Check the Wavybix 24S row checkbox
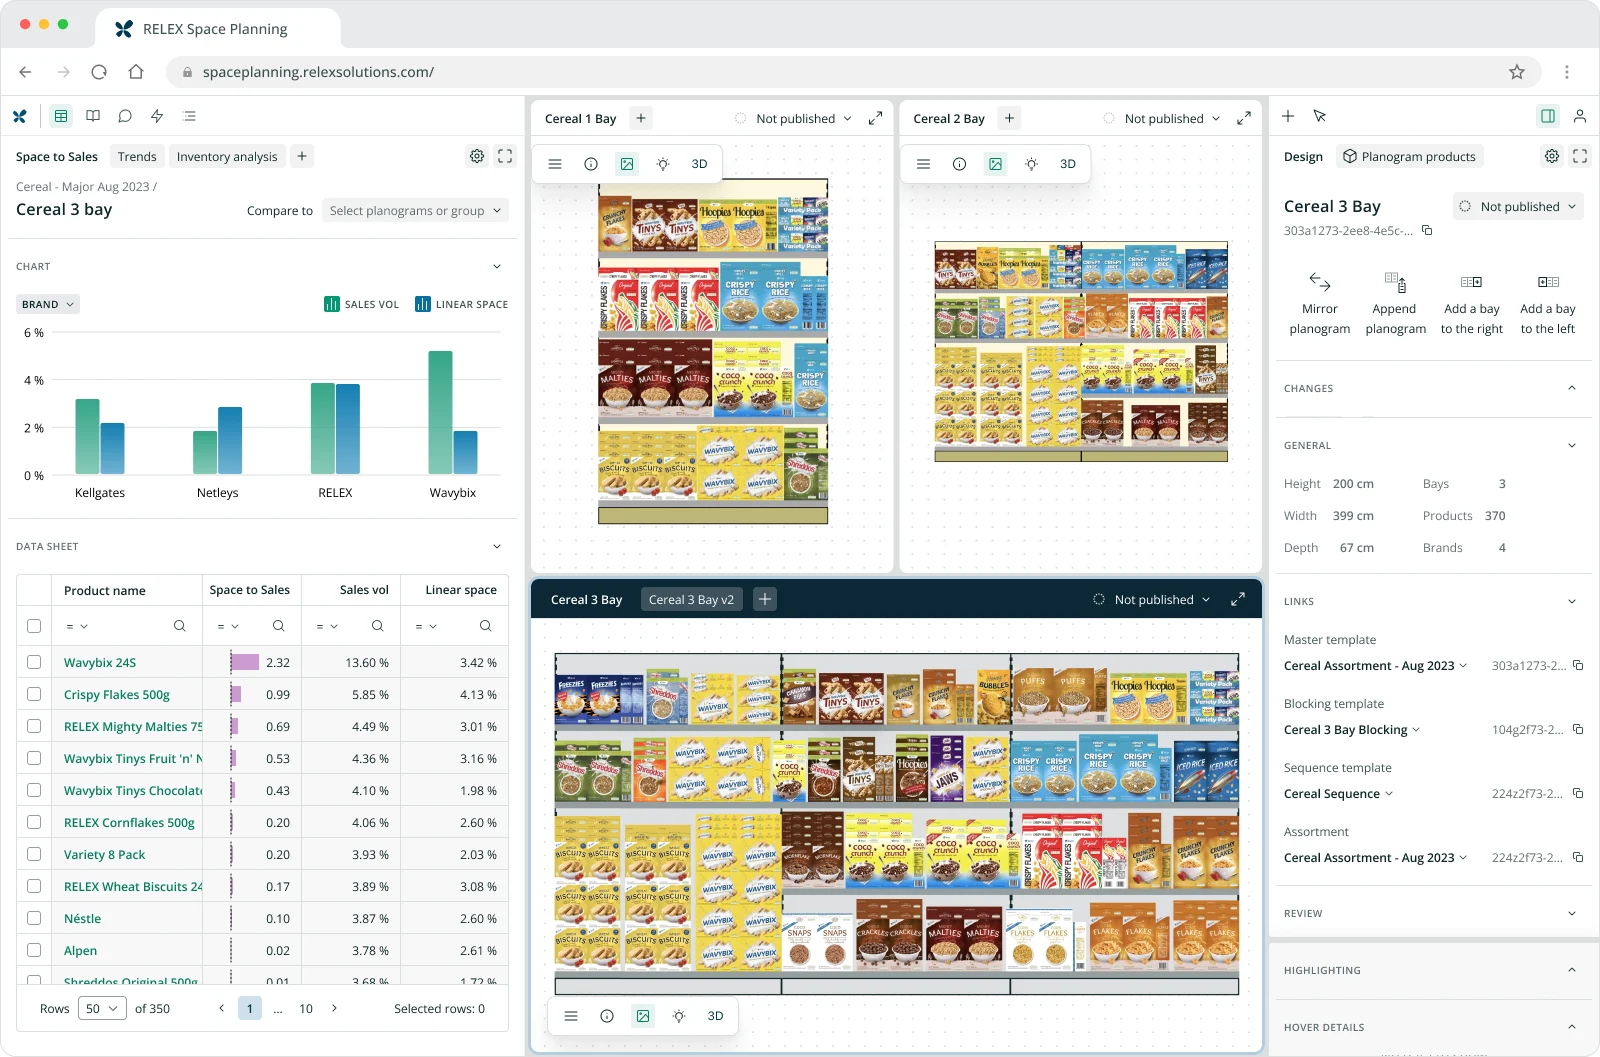The width and height of the screenshot is (1600, 1057). (34, 662)
